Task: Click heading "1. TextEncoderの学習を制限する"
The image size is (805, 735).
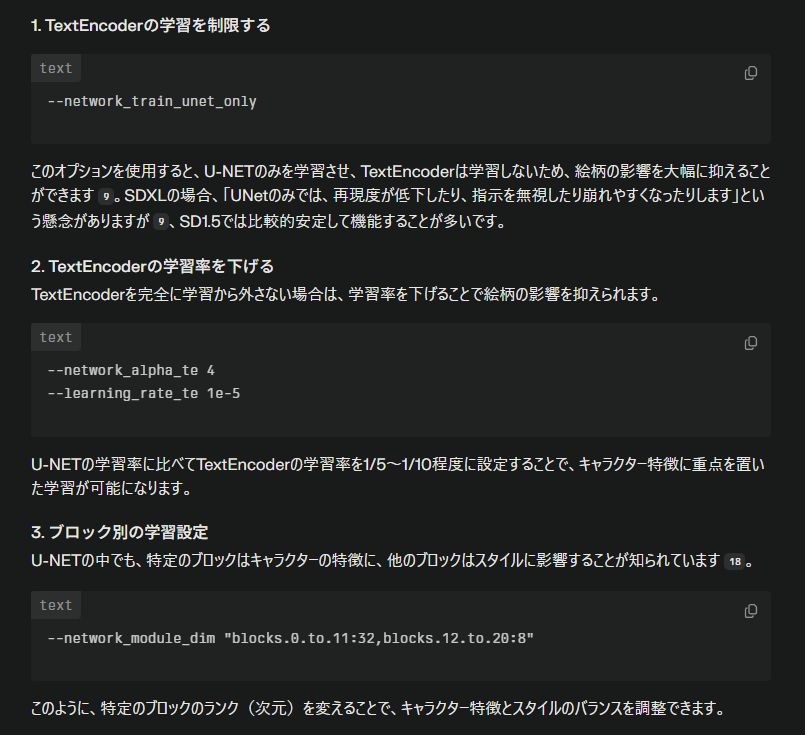Action: click(x=151, y=26)
